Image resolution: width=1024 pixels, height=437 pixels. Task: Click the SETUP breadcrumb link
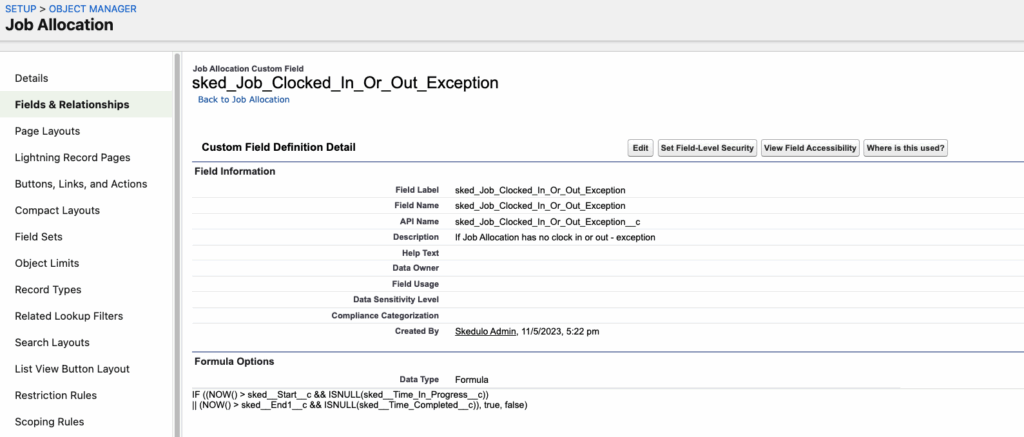pyautogui.click(x=21, y=8)
